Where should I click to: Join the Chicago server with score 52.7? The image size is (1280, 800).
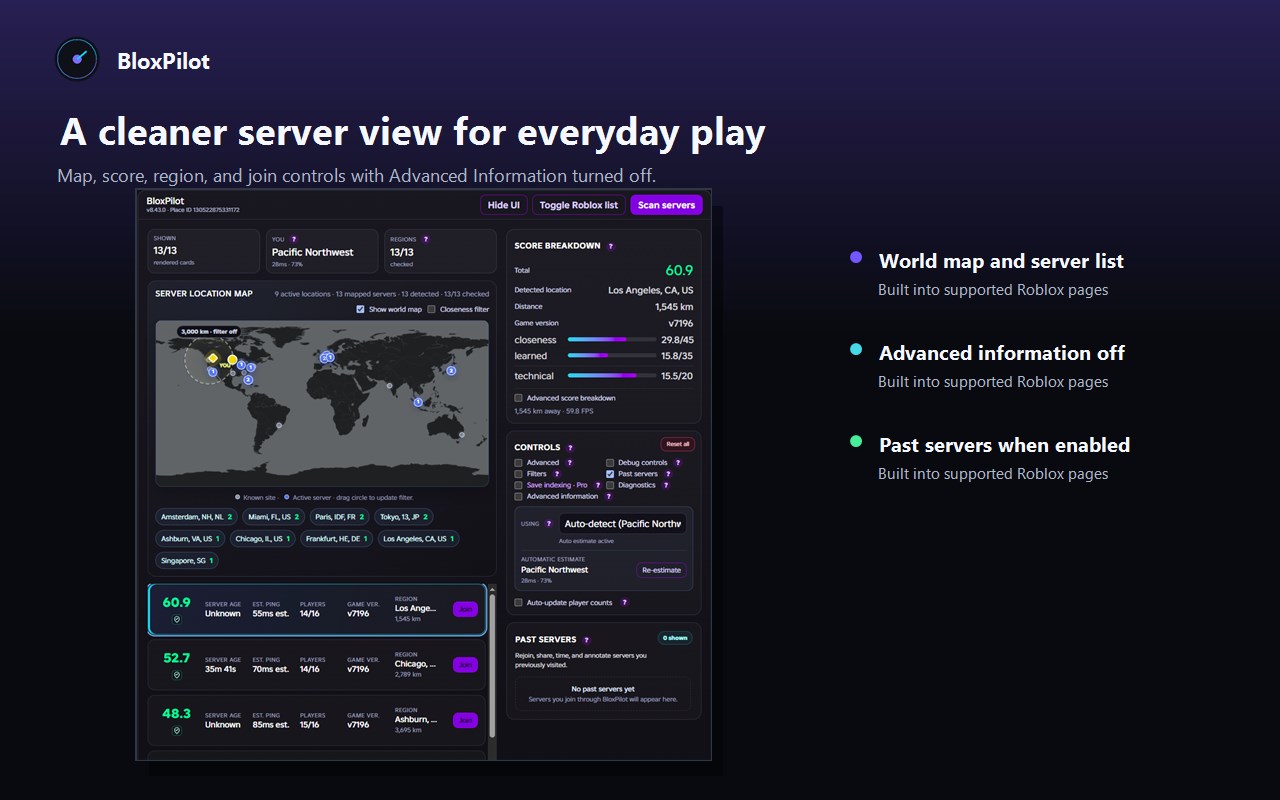465,665
